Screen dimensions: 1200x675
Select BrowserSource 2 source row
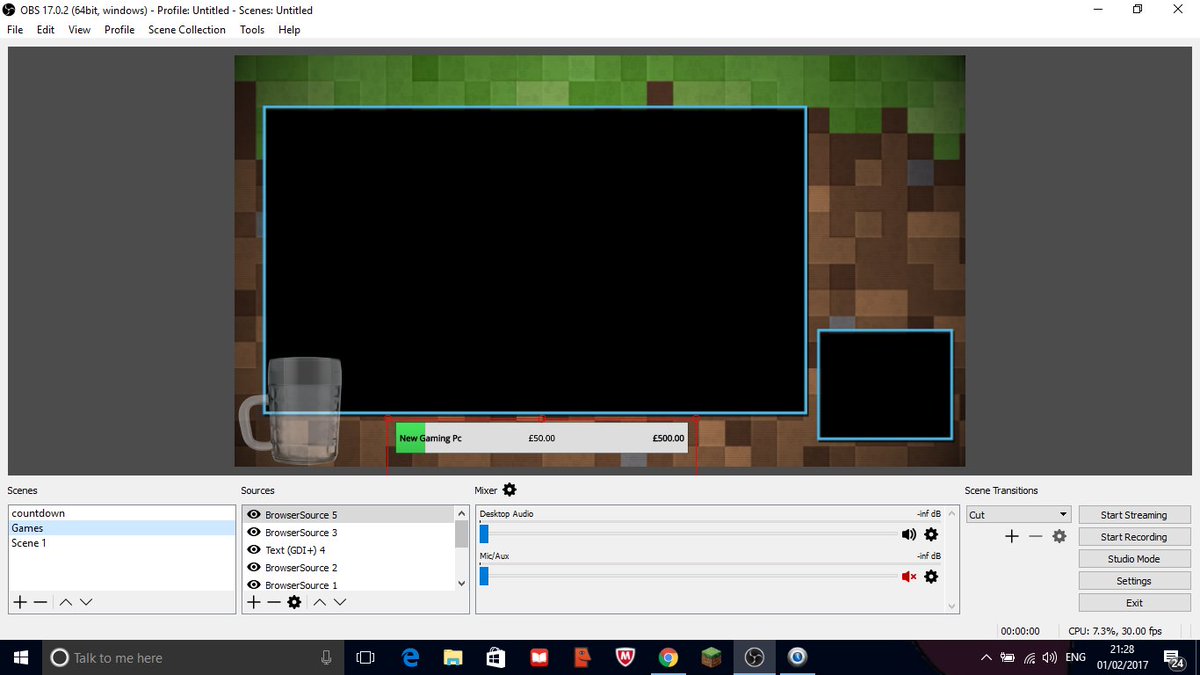(349, 567)
